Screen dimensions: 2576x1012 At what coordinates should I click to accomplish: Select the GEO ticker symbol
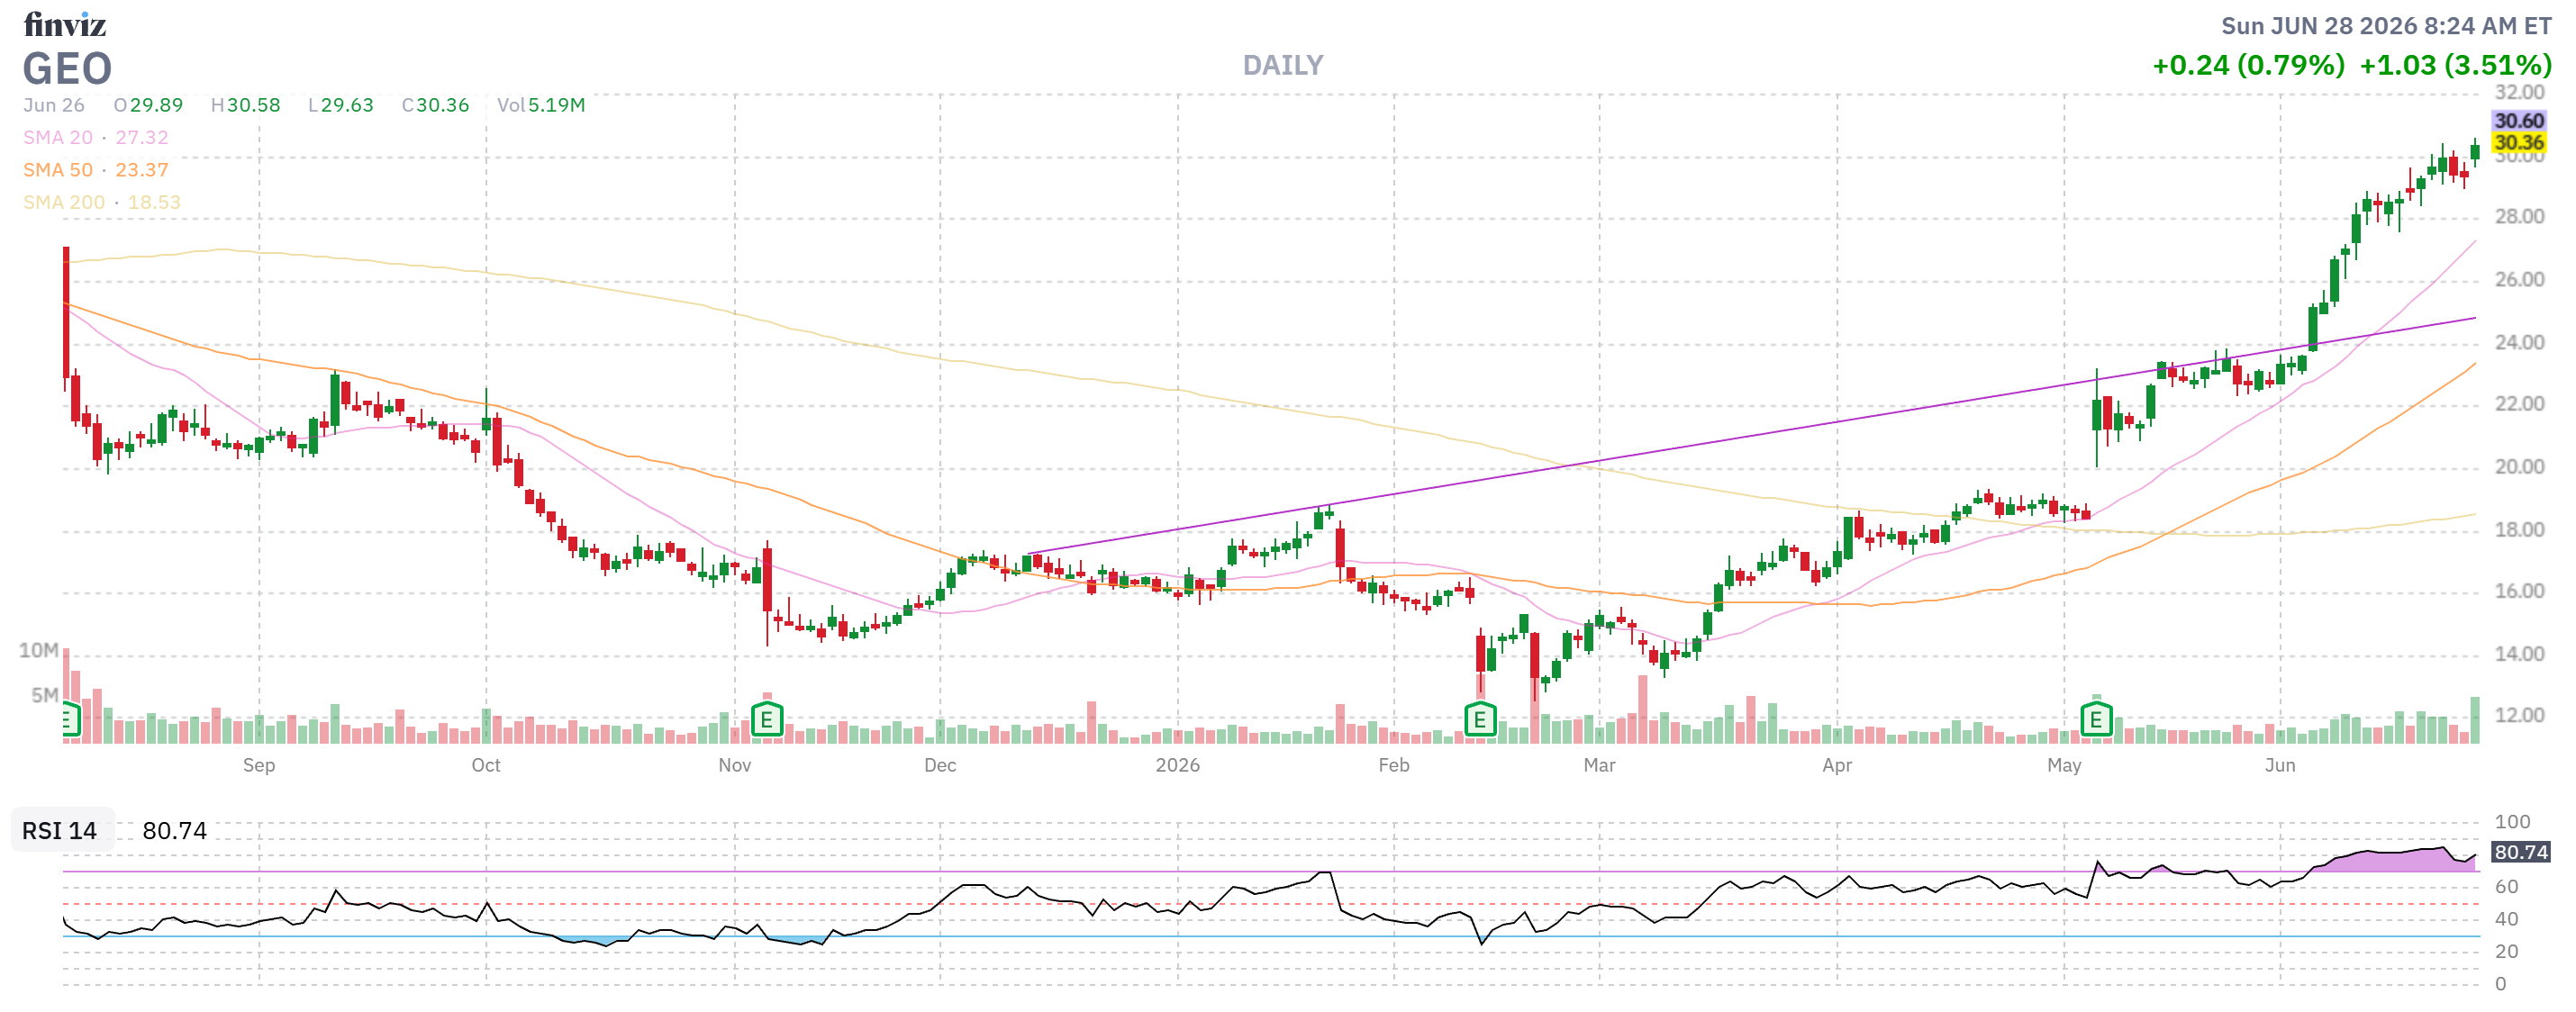pos(67,69)
